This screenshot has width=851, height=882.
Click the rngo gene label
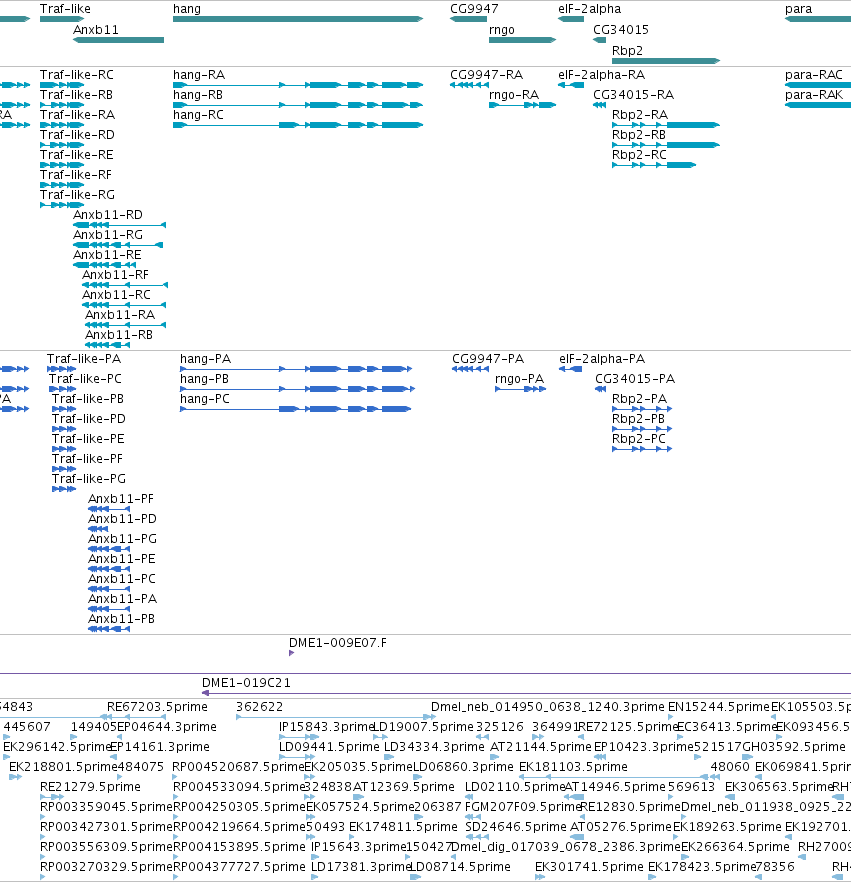tap(502, 30)
